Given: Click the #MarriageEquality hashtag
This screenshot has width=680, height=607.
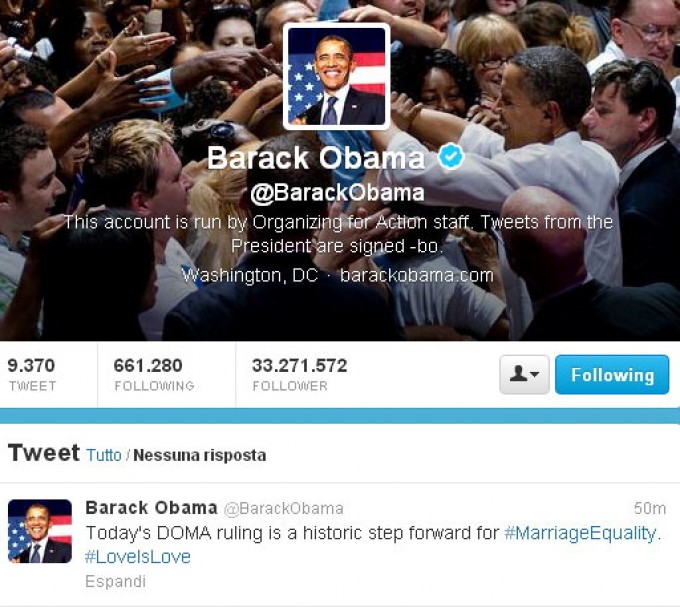Looking at the screenshot, I should [x=580, y=533].
